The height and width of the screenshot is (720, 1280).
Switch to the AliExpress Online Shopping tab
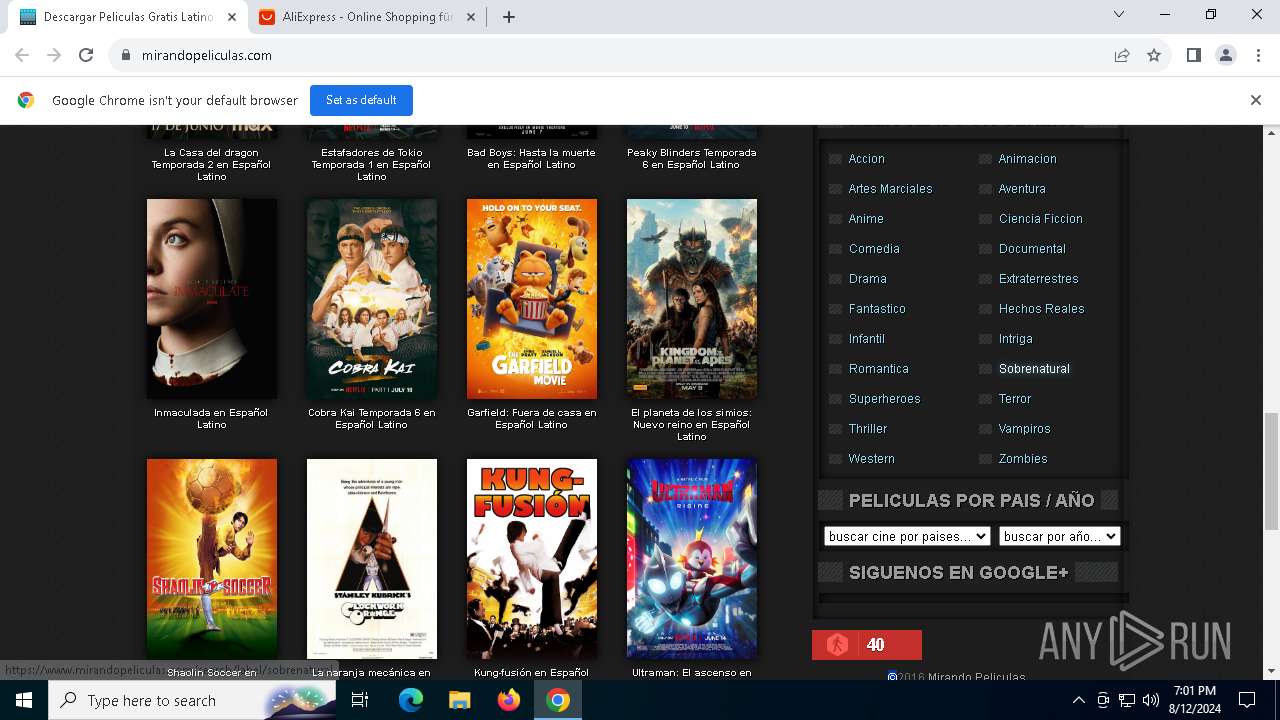pyautogui.click(x=367, y=17)
